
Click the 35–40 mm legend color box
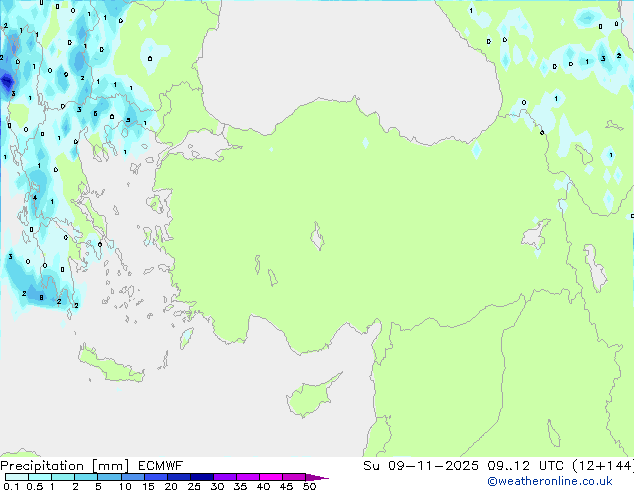247,477
